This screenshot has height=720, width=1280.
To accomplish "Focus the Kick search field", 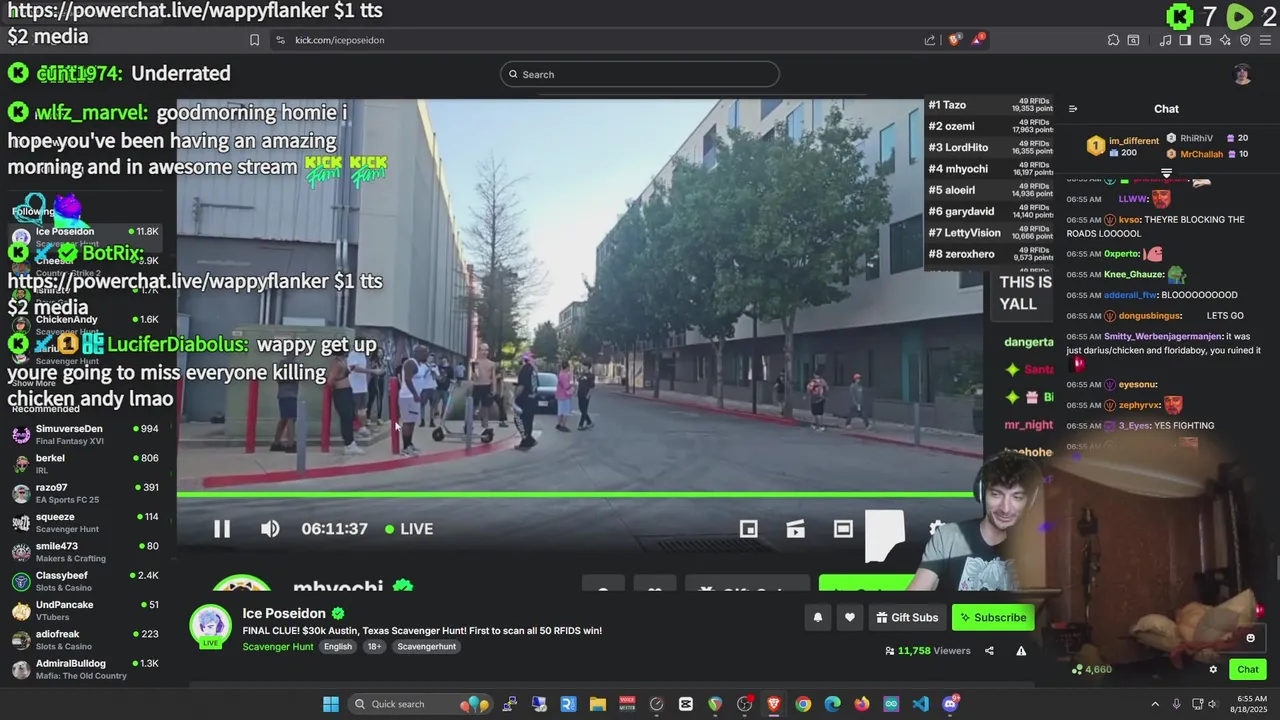I will coord(640,74).
